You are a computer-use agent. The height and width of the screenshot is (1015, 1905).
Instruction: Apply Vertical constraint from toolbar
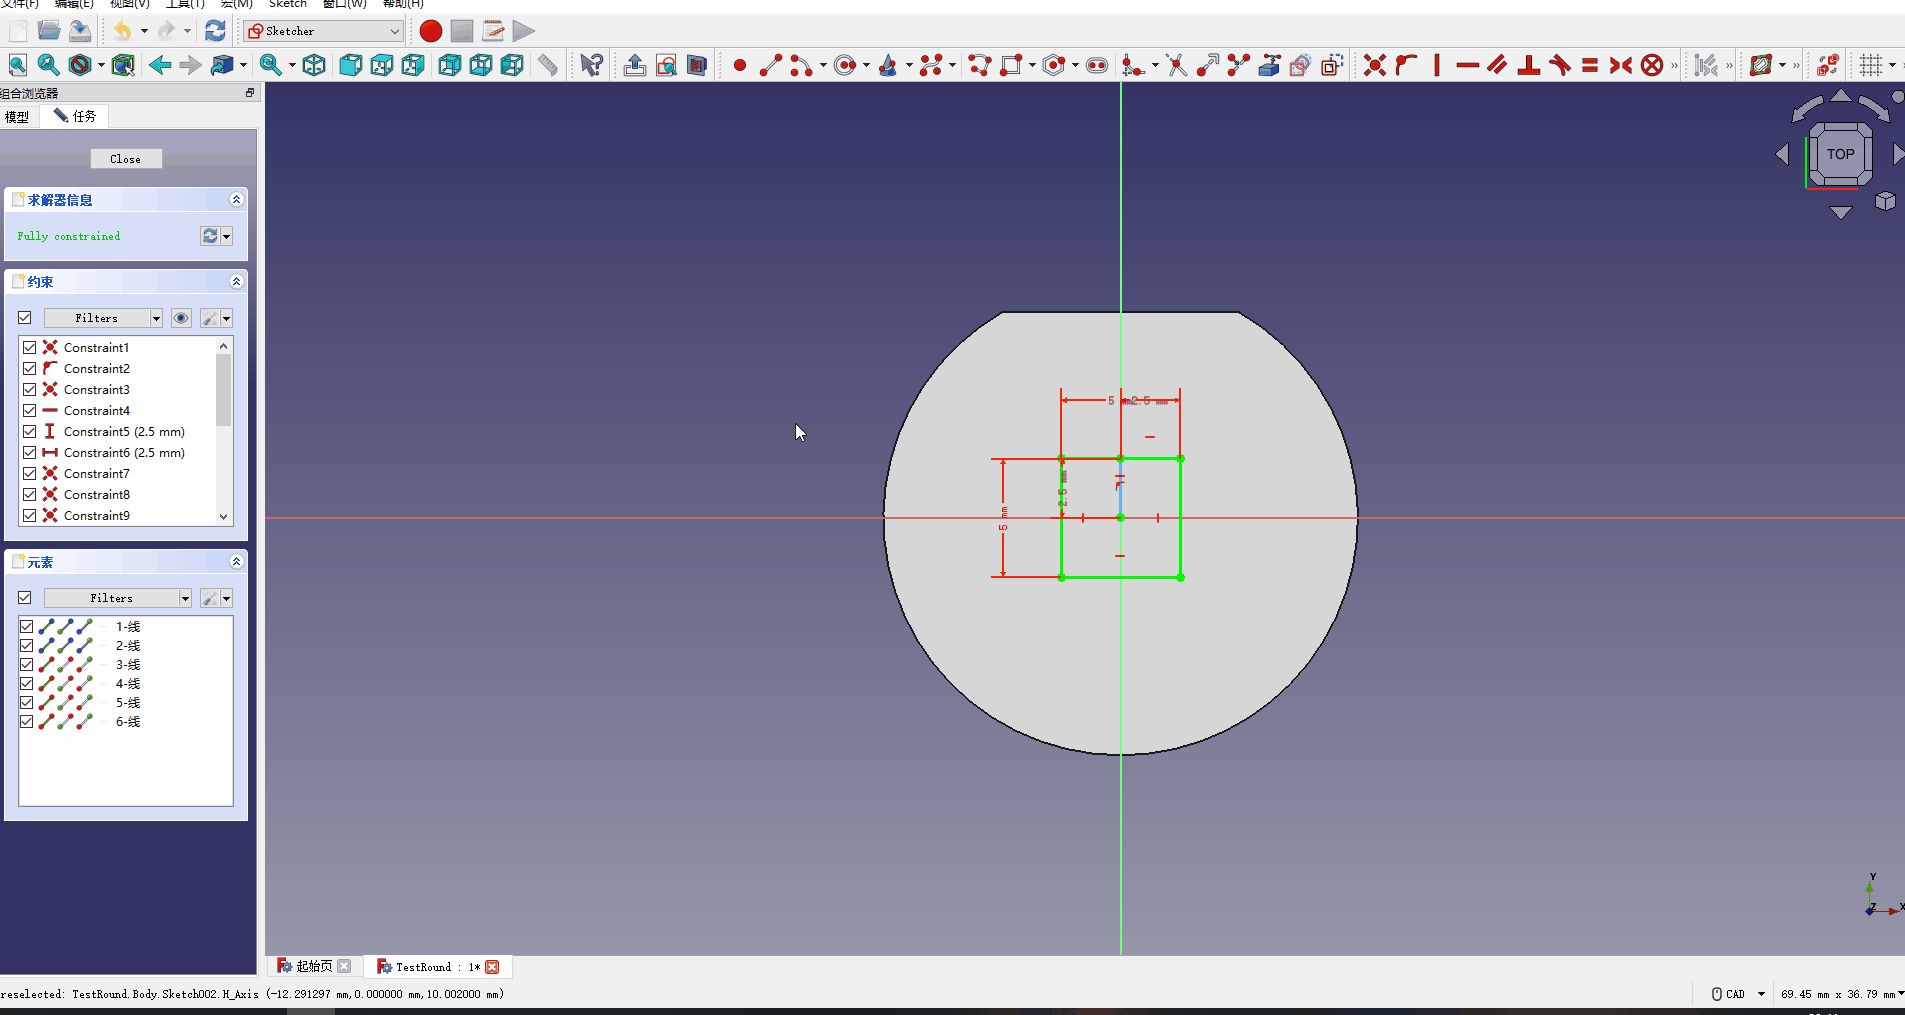[x=1437, y=66]
